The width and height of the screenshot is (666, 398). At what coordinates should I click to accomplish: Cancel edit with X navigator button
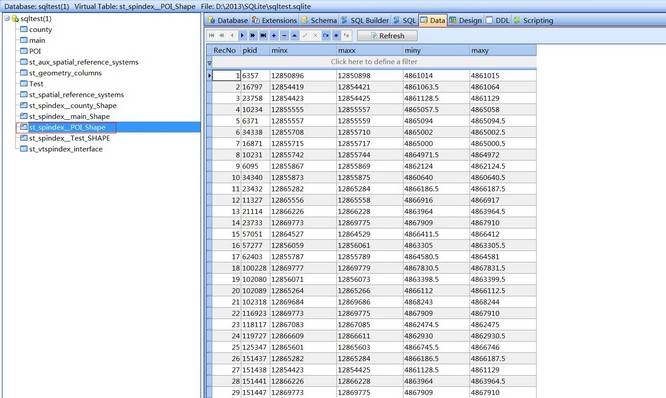point(315,36)
